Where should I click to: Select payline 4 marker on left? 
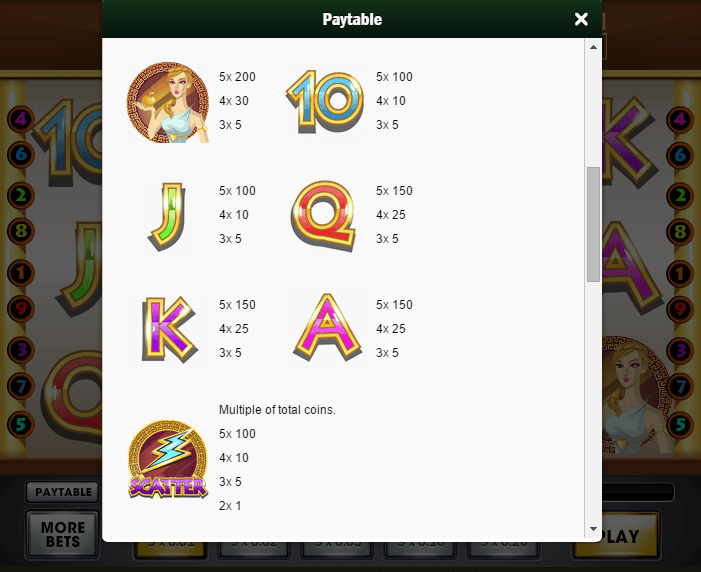(21, 119)
